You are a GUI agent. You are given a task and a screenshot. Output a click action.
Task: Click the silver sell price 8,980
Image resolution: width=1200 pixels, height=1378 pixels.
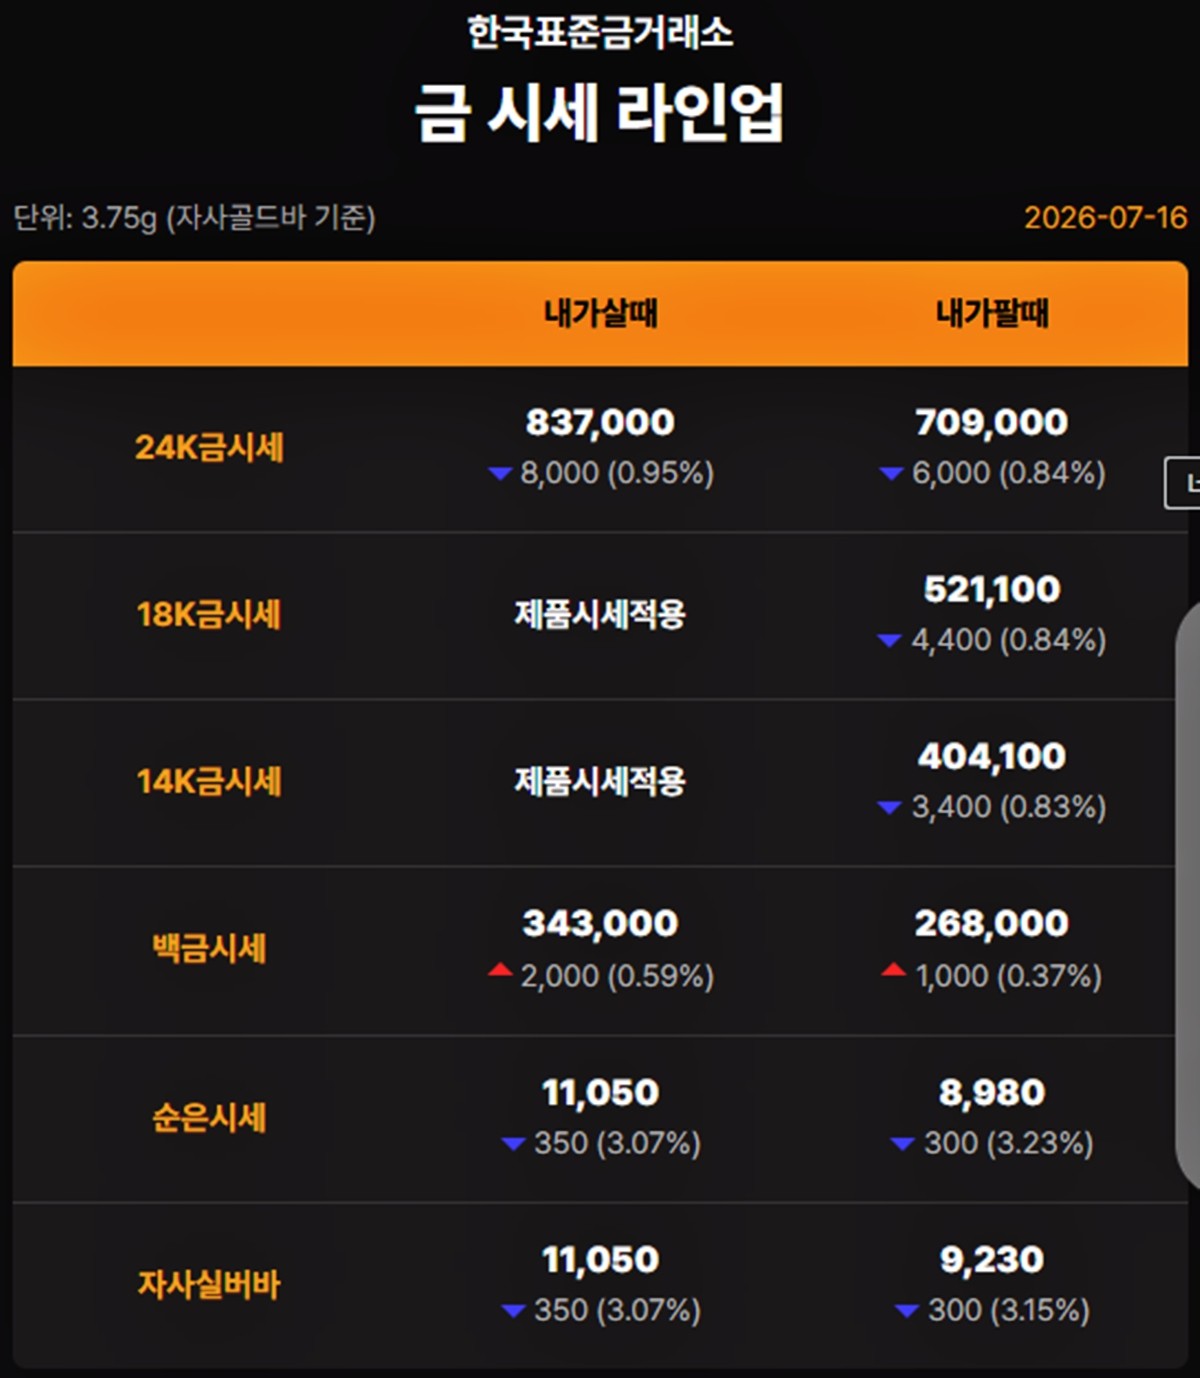click(992, 1092)
